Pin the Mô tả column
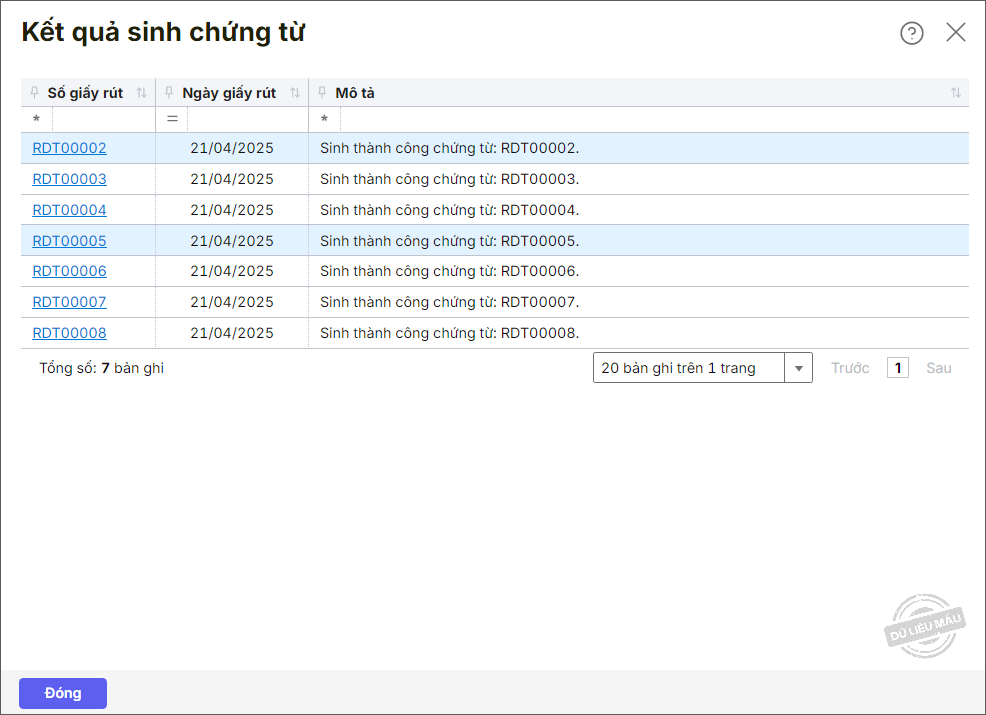 322,92
